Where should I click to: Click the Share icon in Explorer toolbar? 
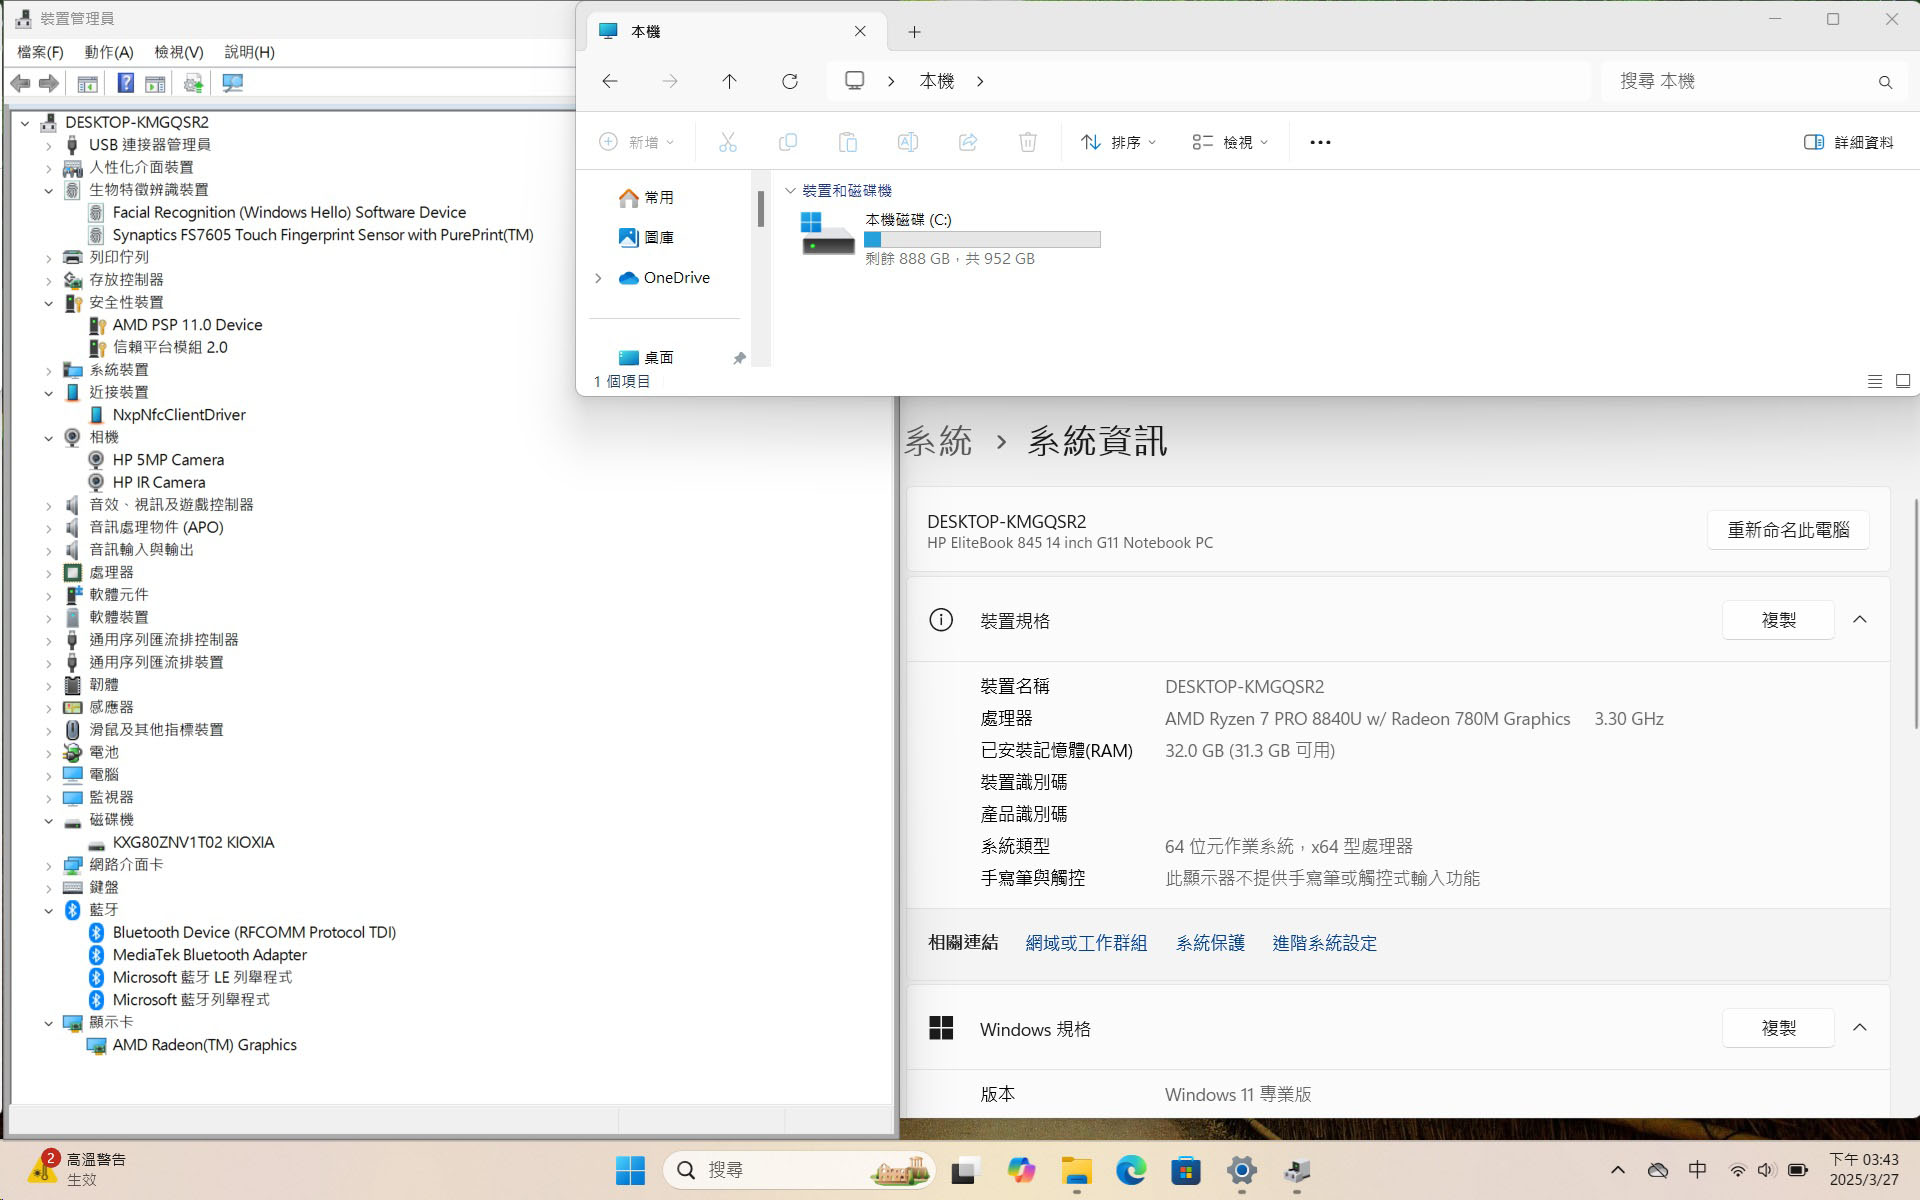[x=968, y=142]
